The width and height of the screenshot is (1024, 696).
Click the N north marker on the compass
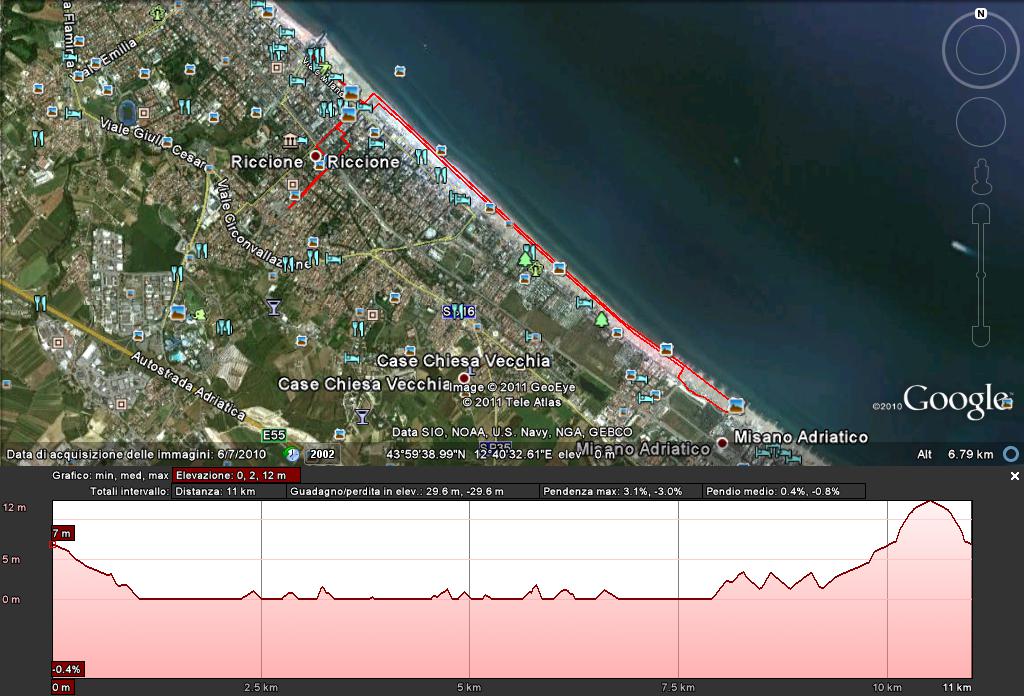coord(980,13)
